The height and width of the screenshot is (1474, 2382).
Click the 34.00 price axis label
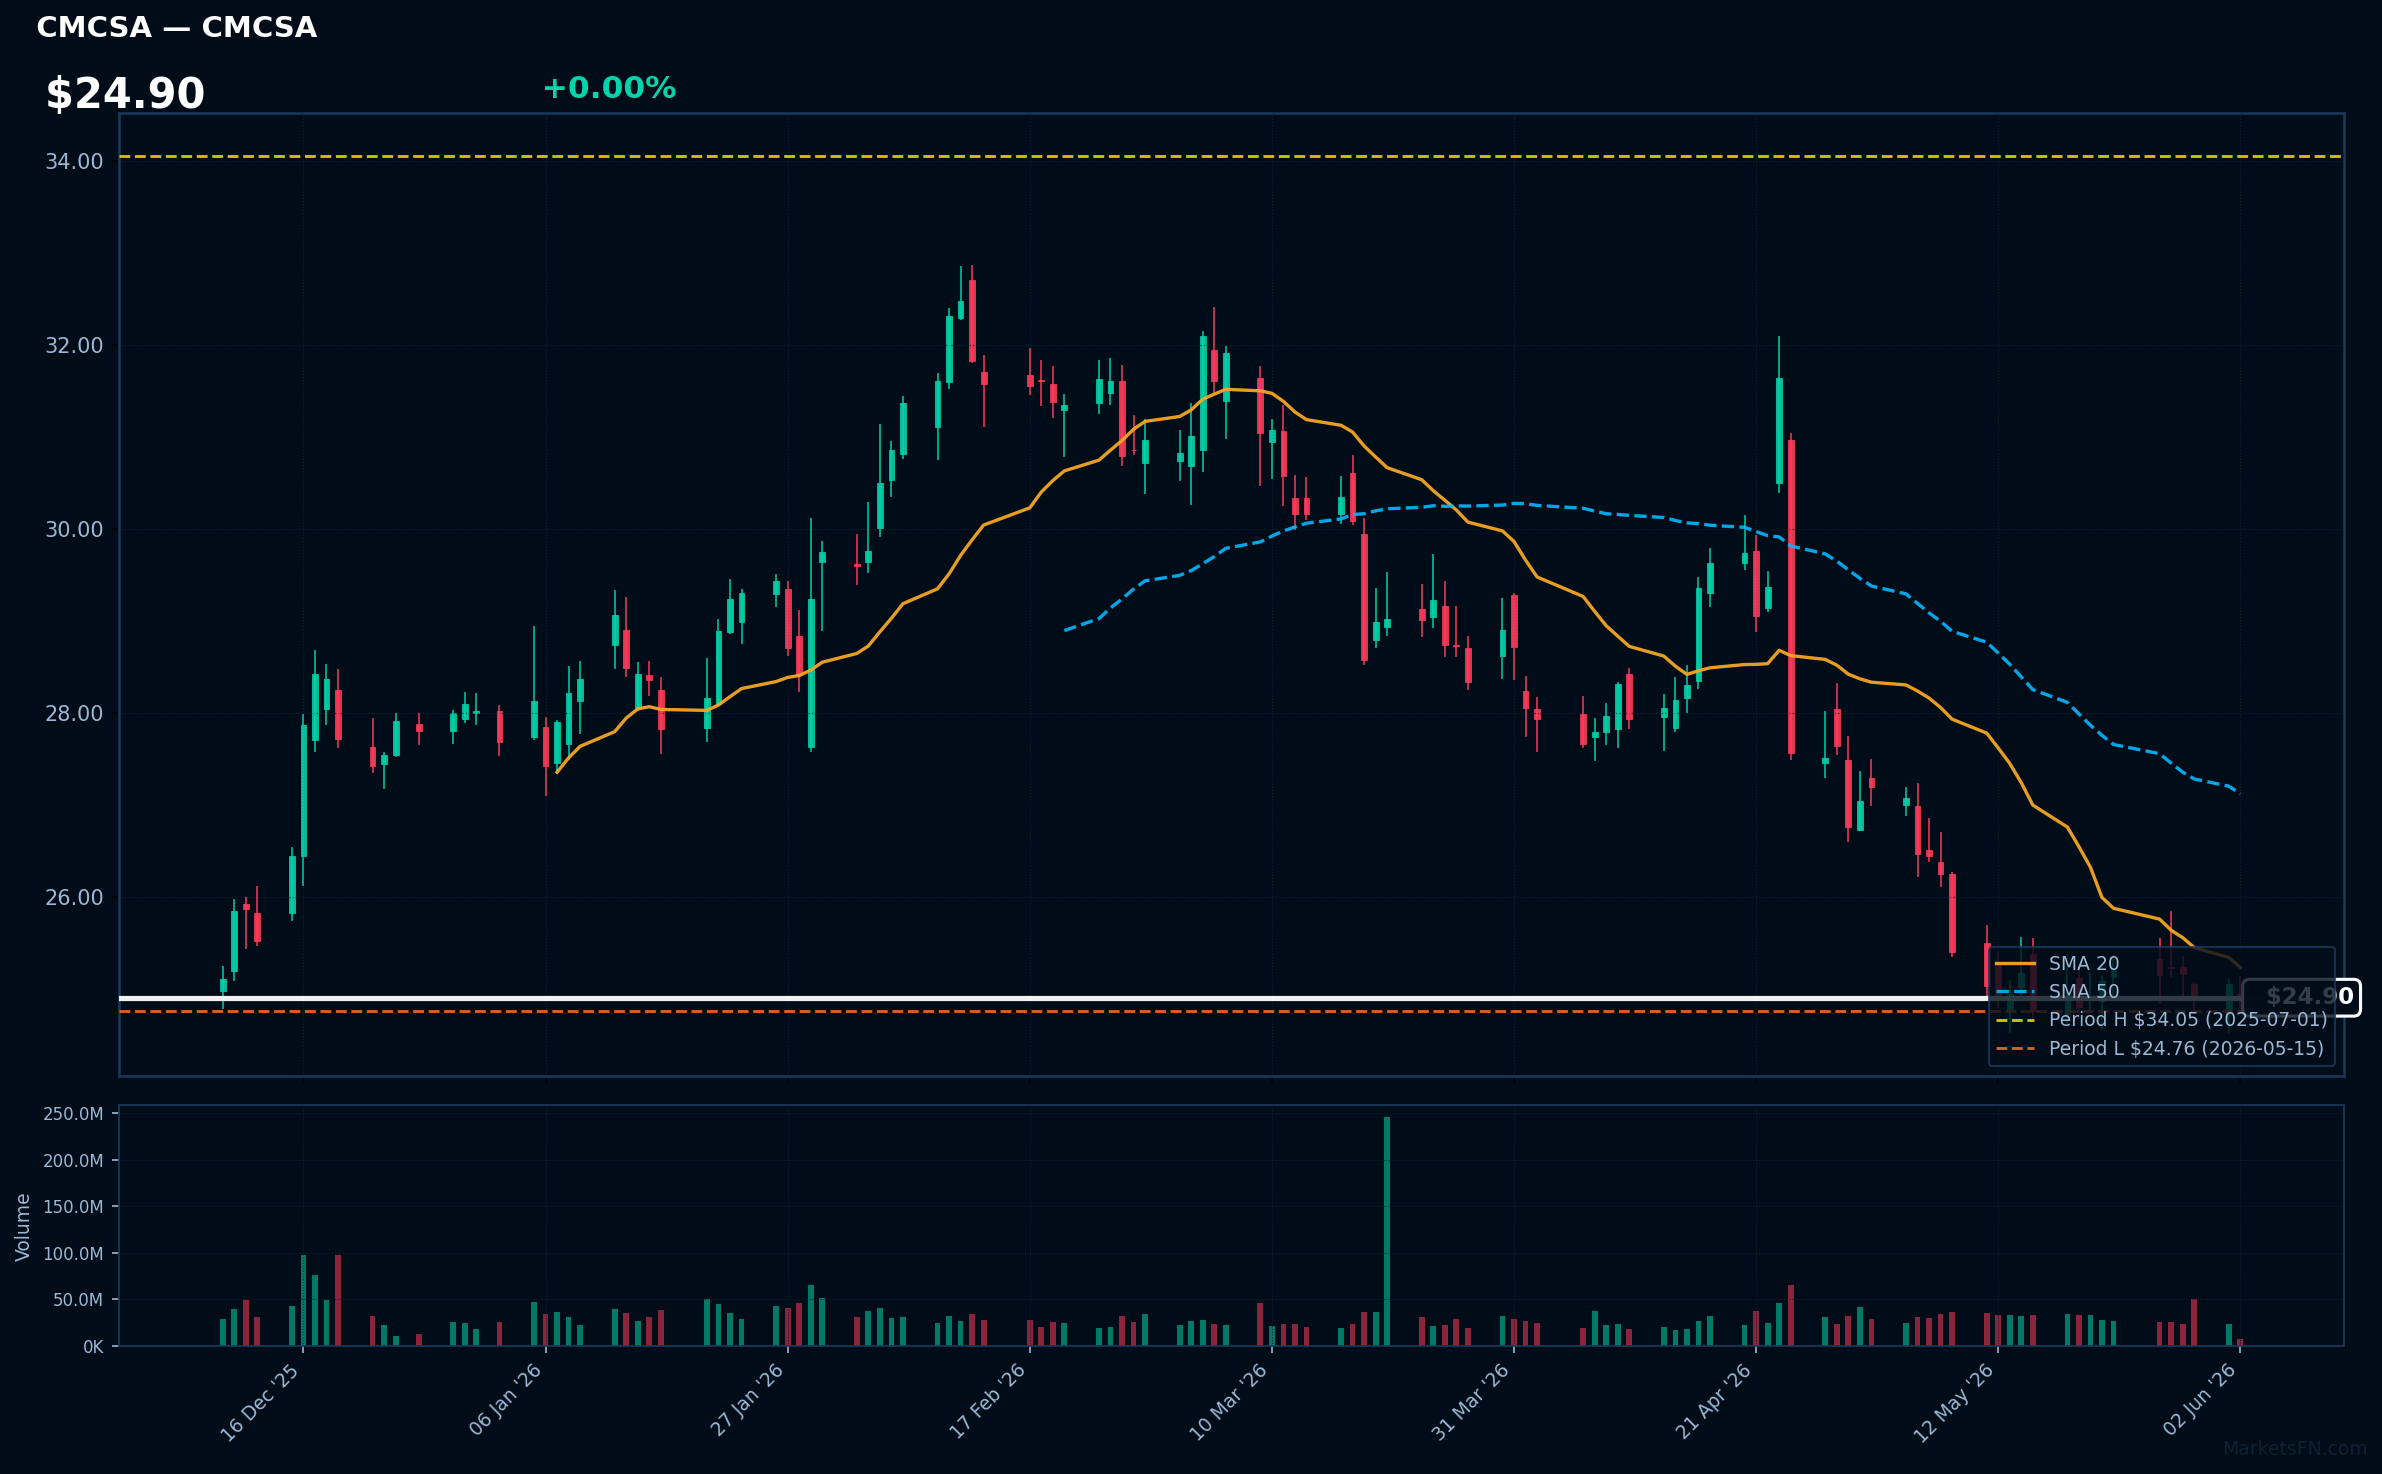pos(74,161)
